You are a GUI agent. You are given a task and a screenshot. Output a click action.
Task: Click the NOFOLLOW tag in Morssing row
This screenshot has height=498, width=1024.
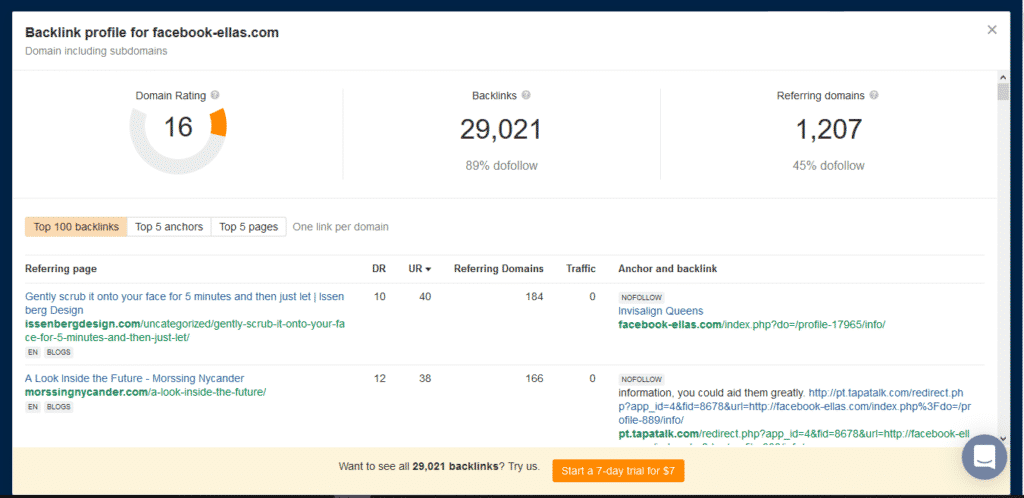pyautogui.click(x=641, y=379)
